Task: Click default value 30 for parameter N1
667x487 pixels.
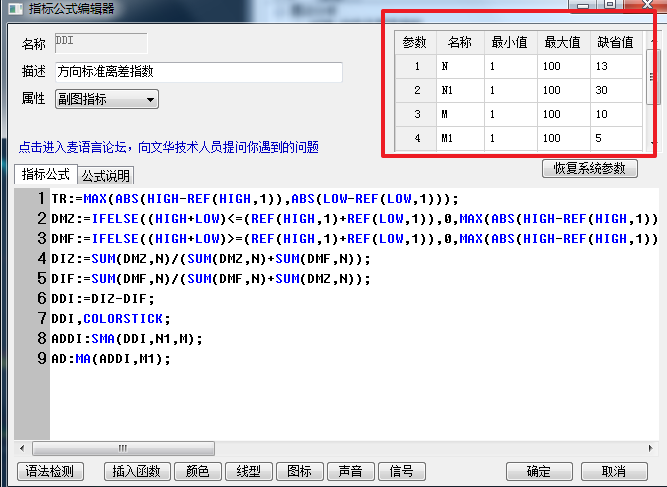Action: (616, 90)
